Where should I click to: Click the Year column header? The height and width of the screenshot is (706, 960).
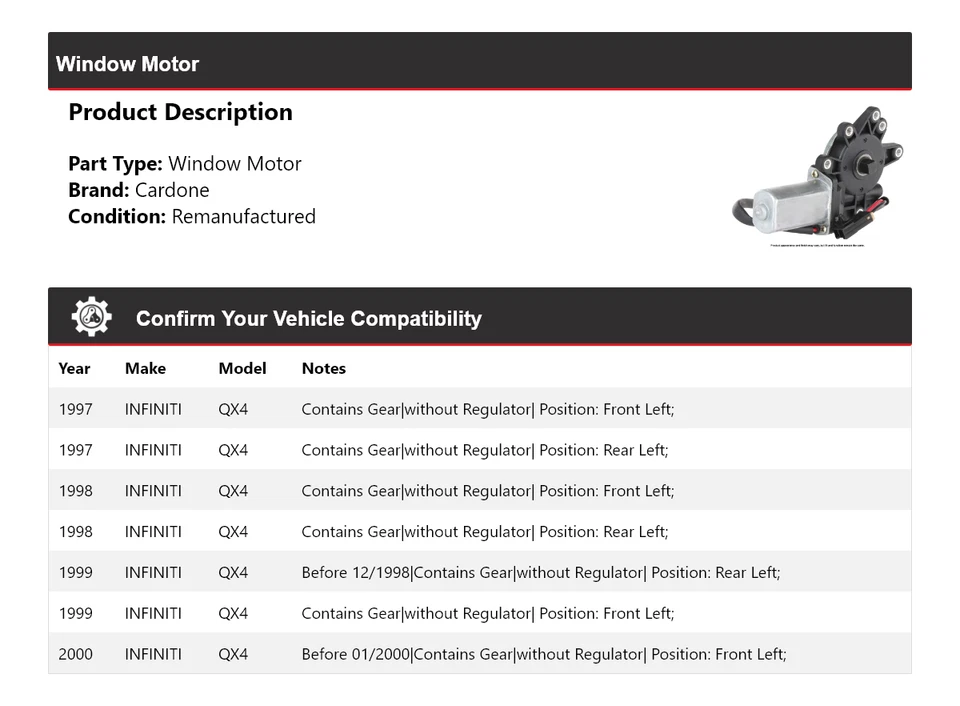[74, 368]
